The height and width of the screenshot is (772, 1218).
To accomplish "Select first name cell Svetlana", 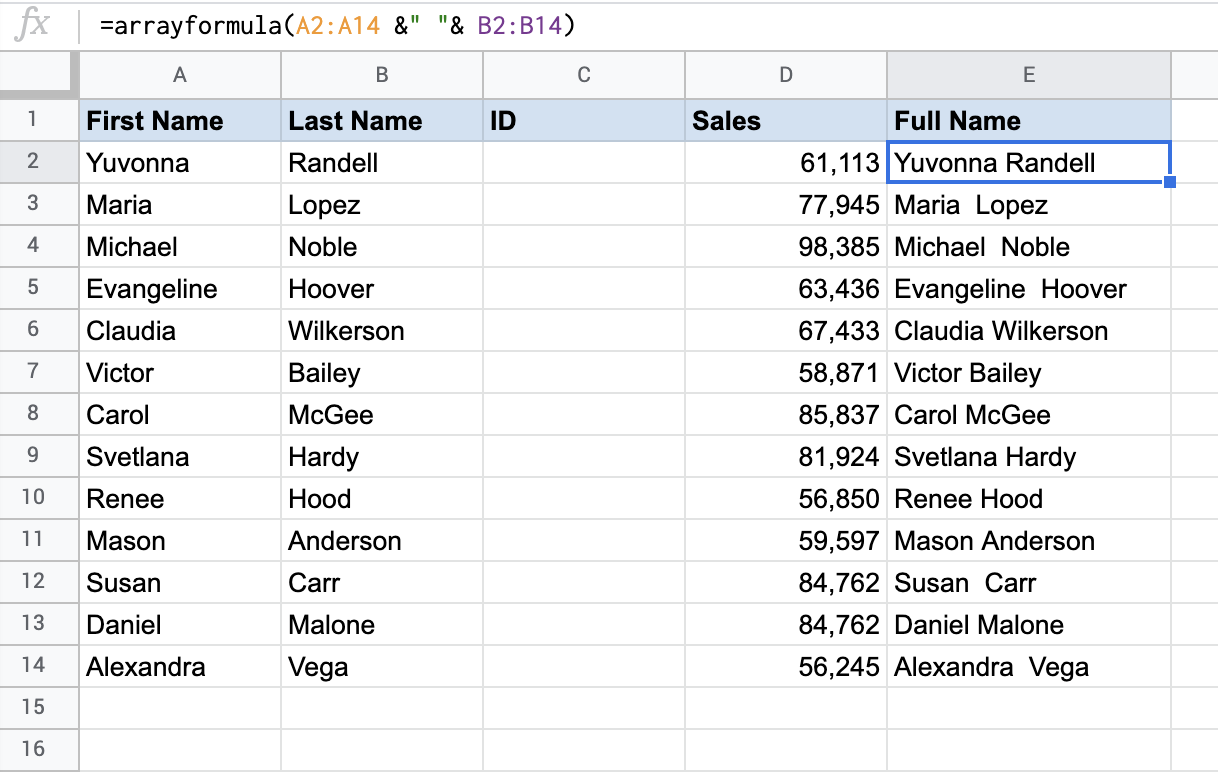I will pyautogui.click(x=180, y=457).
